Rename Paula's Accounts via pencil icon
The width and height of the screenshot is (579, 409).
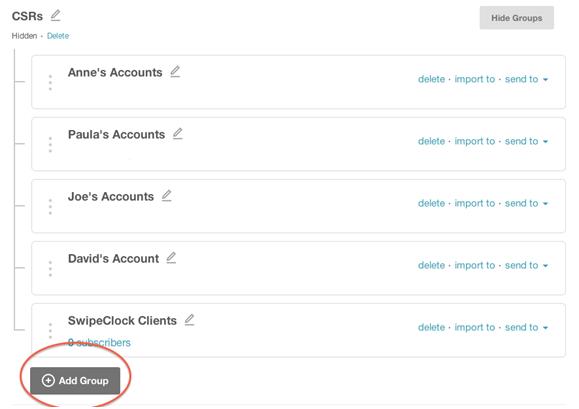coord(178,134)
